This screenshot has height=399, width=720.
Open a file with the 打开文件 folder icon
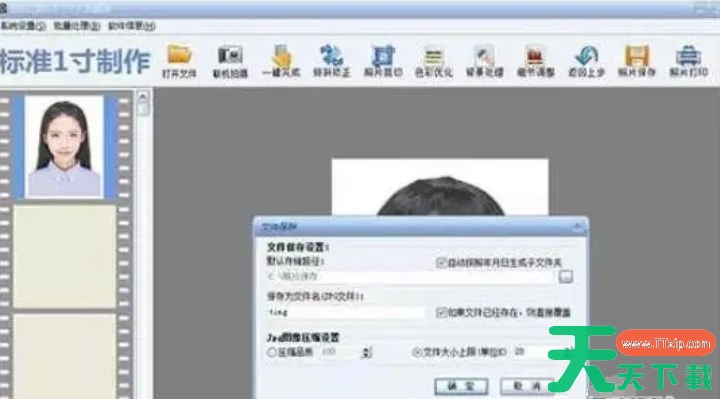179,61
